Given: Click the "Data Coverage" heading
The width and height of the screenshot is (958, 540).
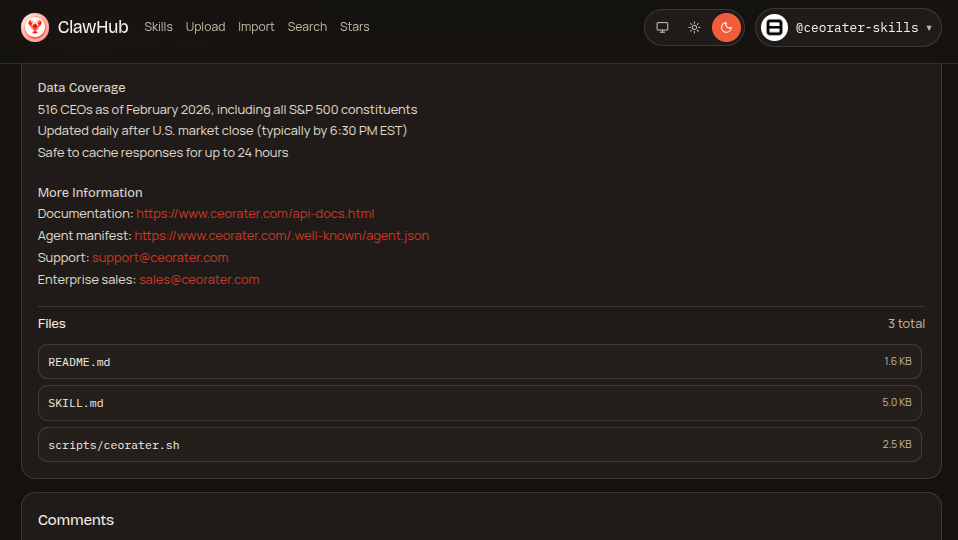Looking at the screenshot, I should (x=81, y=87).
